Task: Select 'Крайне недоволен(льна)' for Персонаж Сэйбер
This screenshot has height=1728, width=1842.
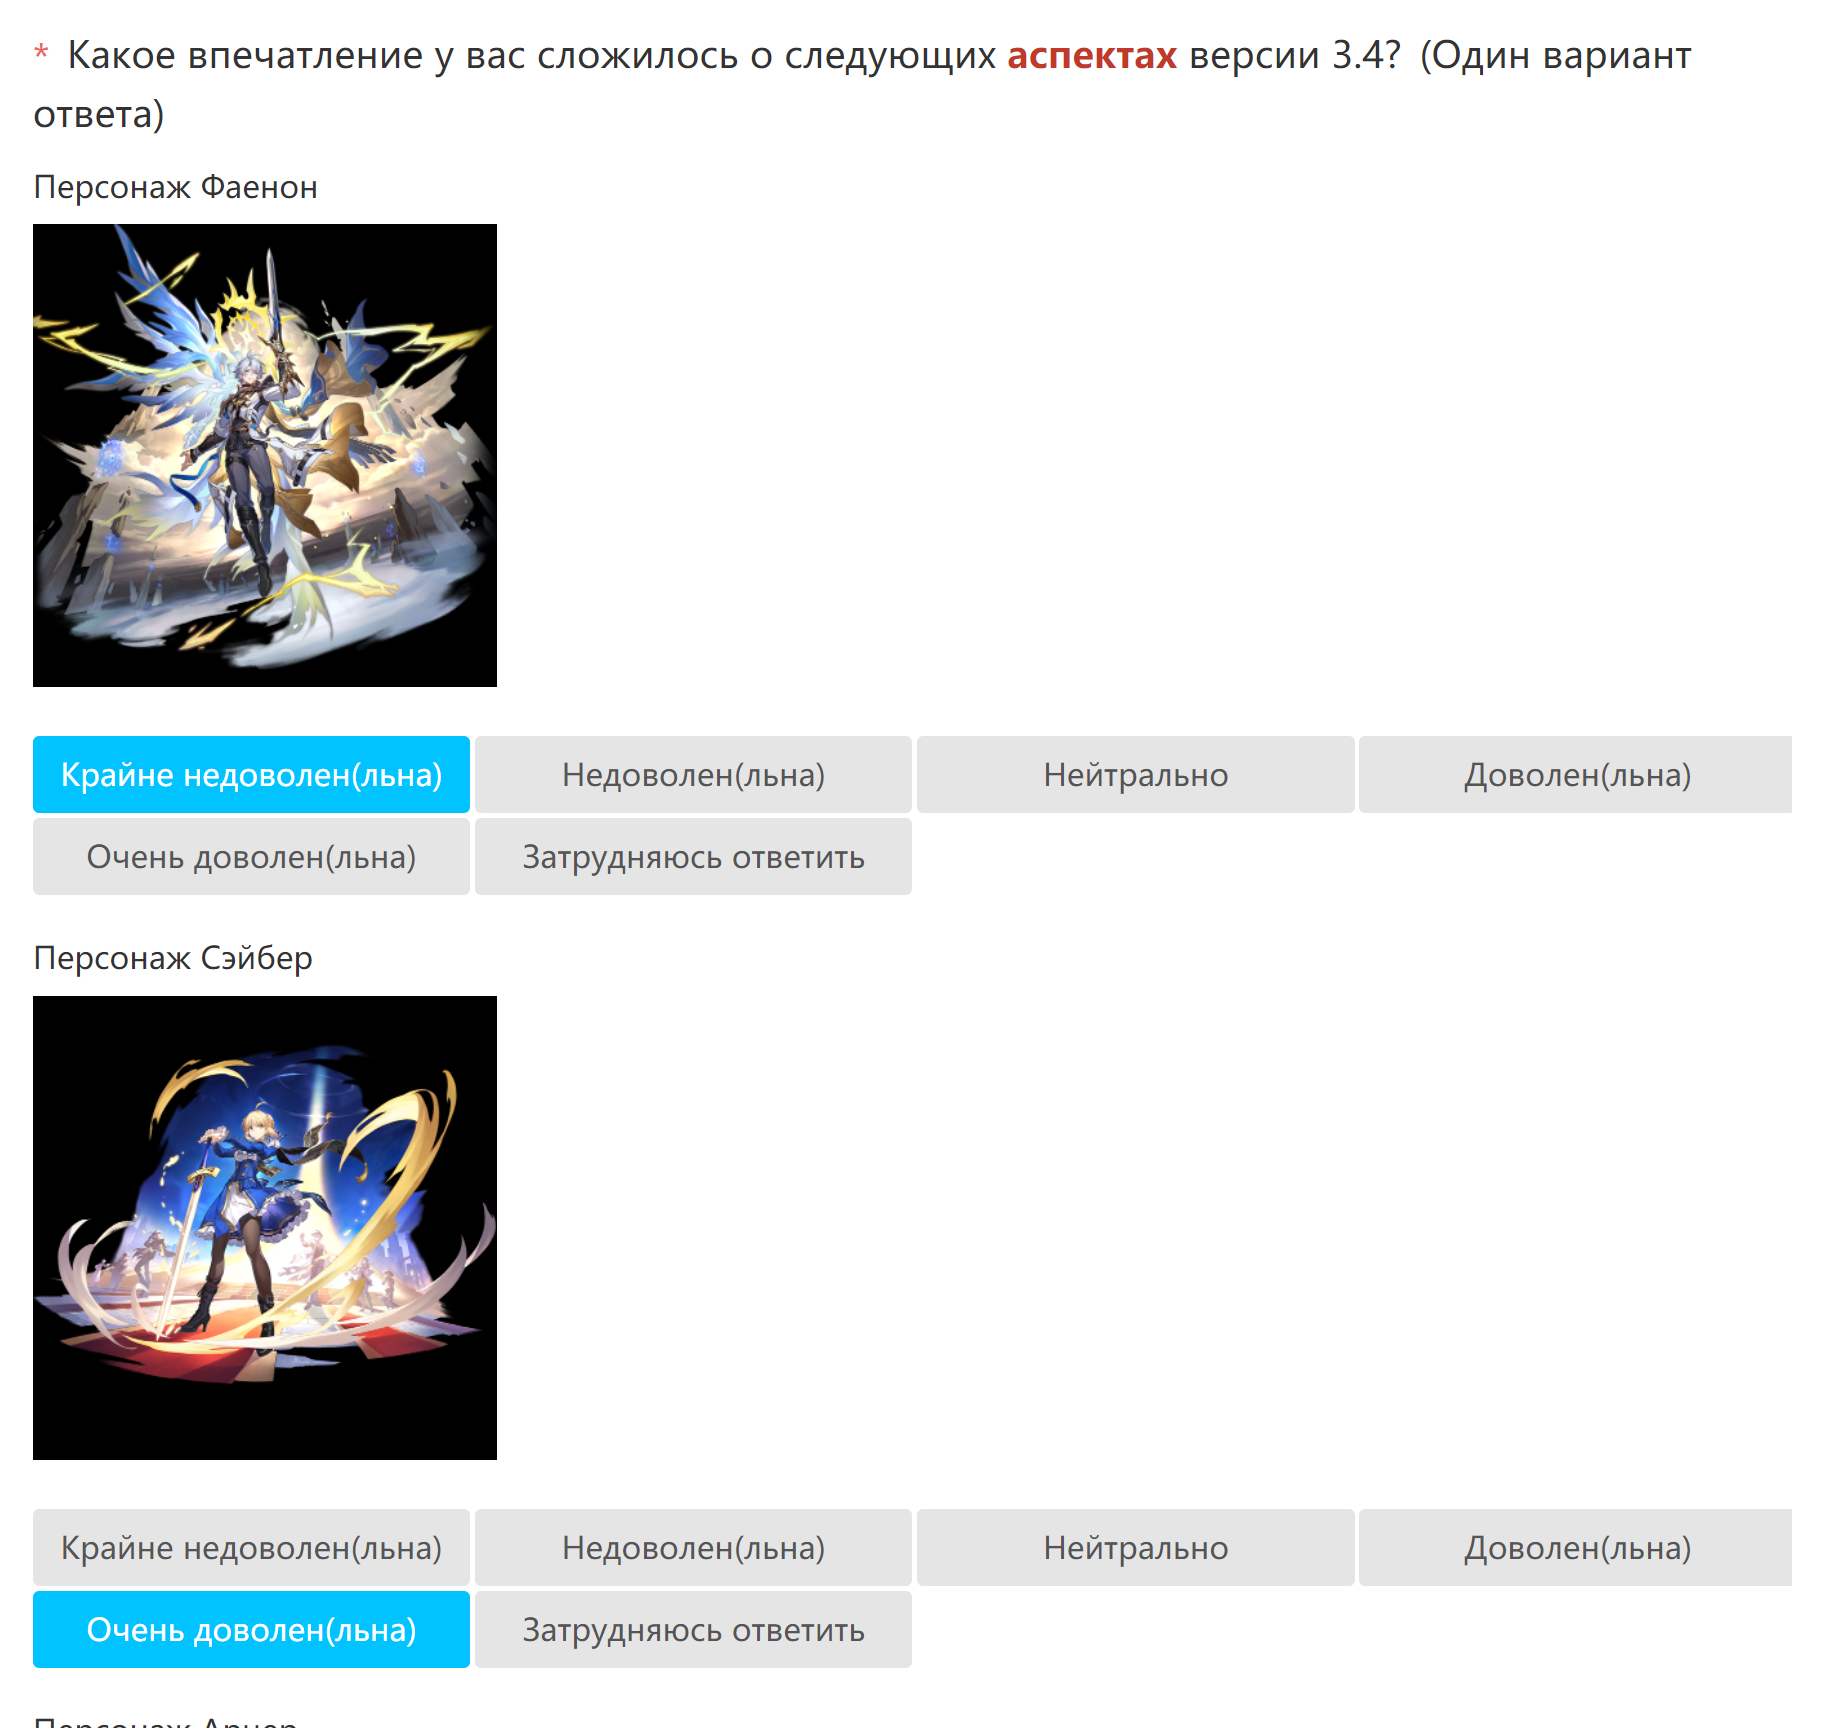Action: click(251, 1548)
